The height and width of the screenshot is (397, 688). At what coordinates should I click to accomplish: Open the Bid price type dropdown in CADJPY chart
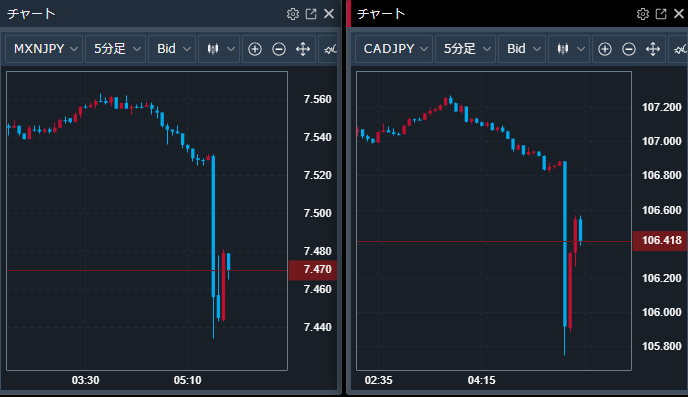pyautogui.click(x=522, y=49)
